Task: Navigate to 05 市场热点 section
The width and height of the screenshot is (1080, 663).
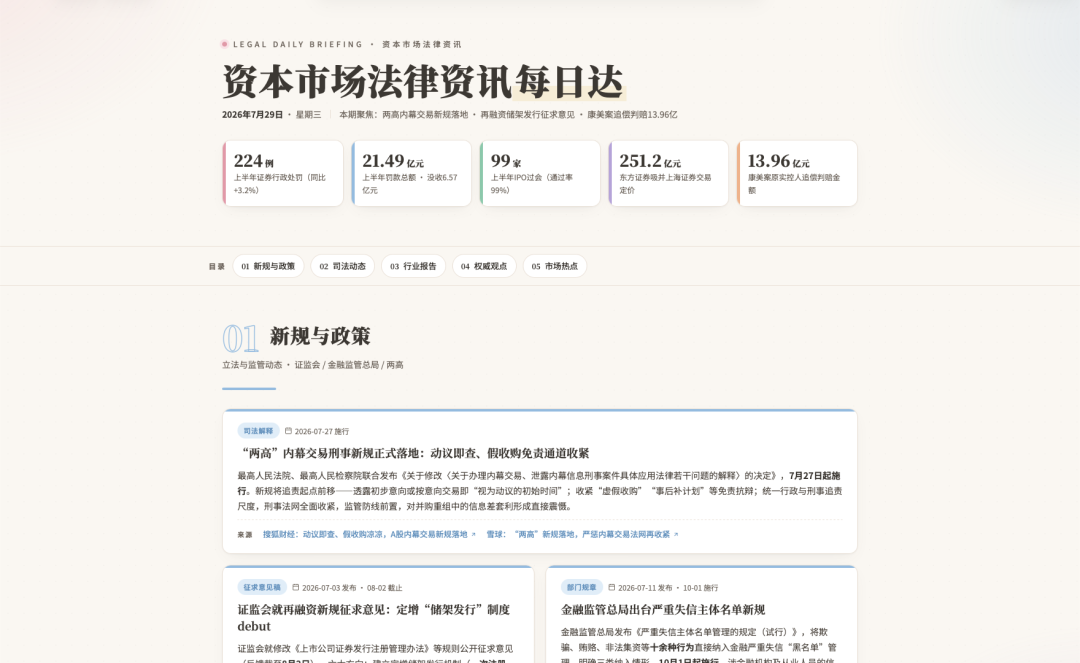Action: (554, 266)
